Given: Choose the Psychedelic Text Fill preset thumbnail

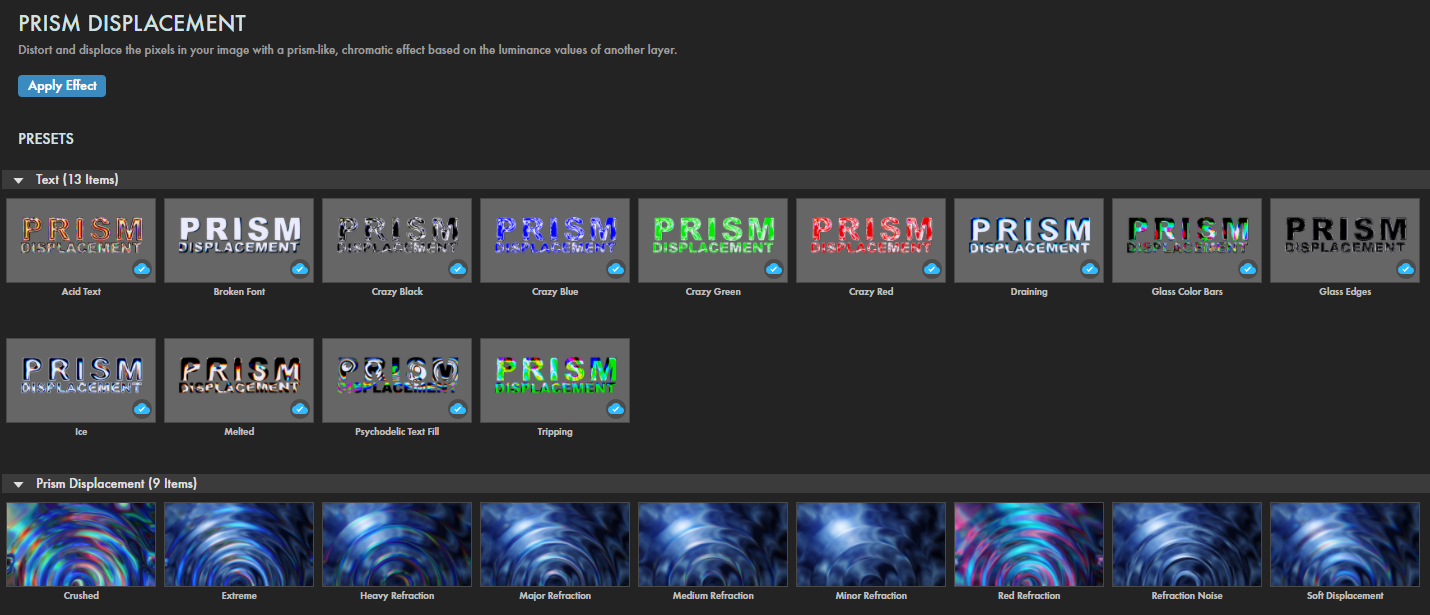Looking at the screenshot, I should pos(397,380).
